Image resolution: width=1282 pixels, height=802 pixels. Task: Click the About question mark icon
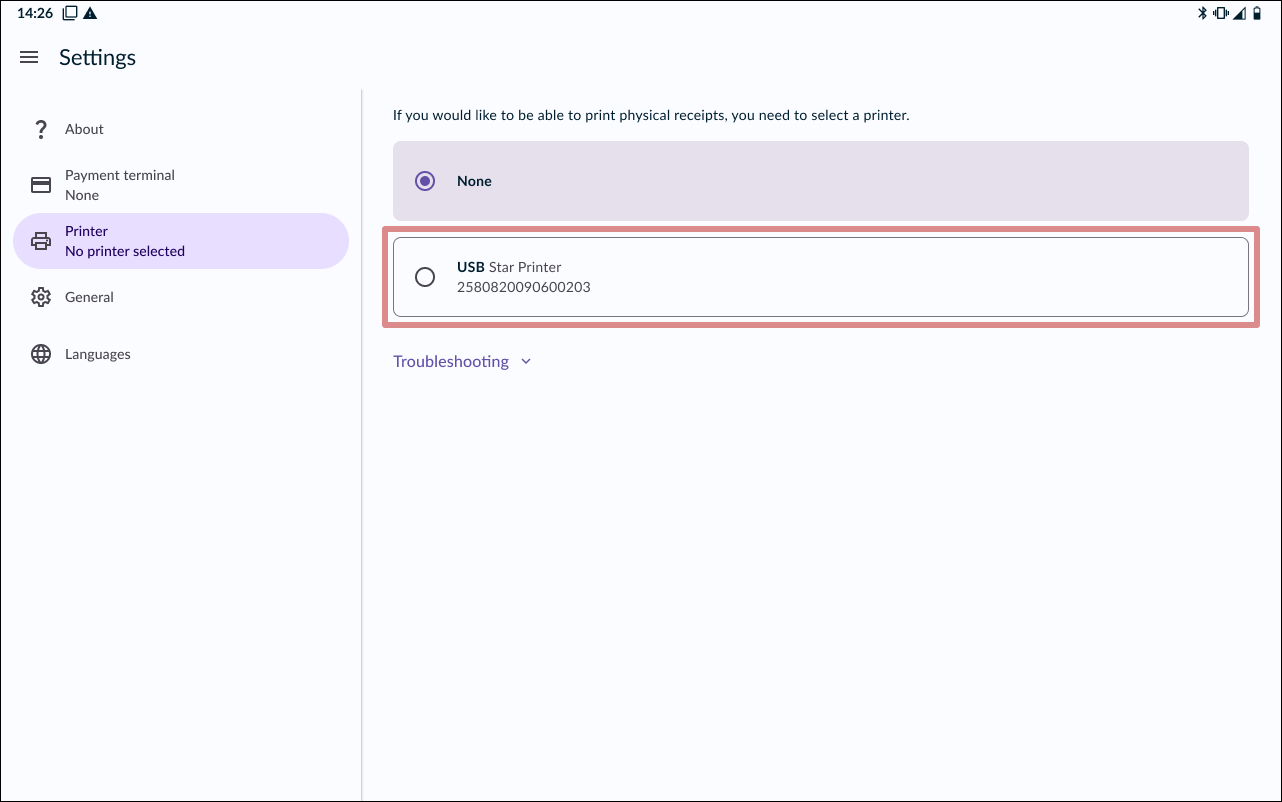[x=41, y=129]
